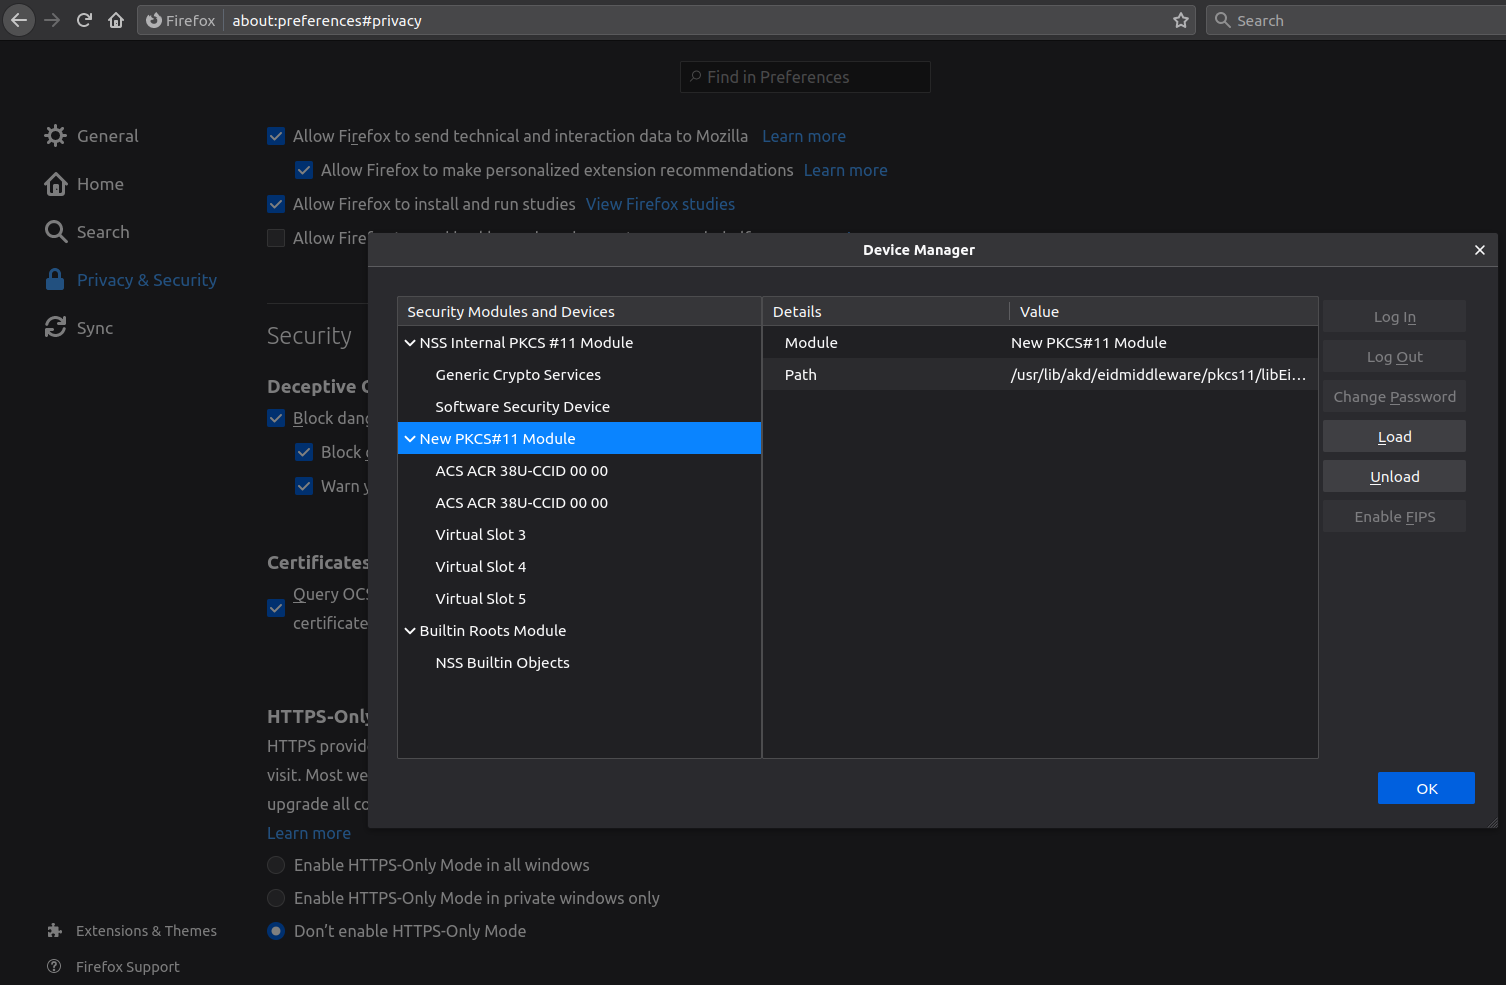Confirm the dialog with OK
The width and height of the screenshot is (1506, 985).
tap(1426, 789)
